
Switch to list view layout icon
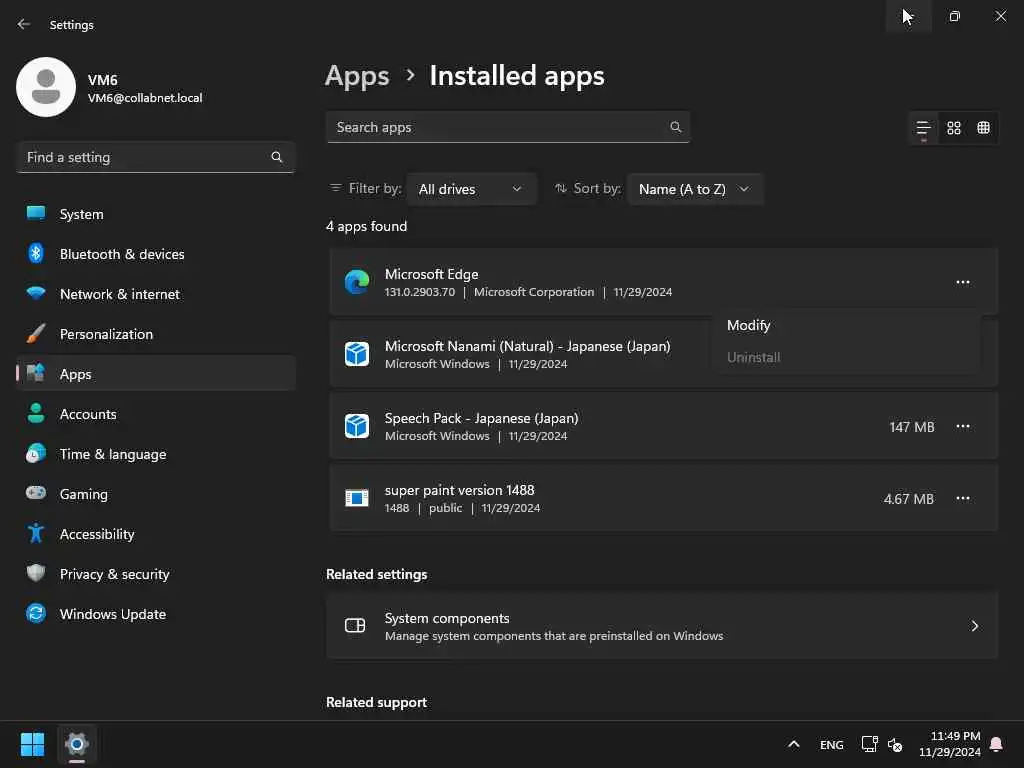point(923,128)
